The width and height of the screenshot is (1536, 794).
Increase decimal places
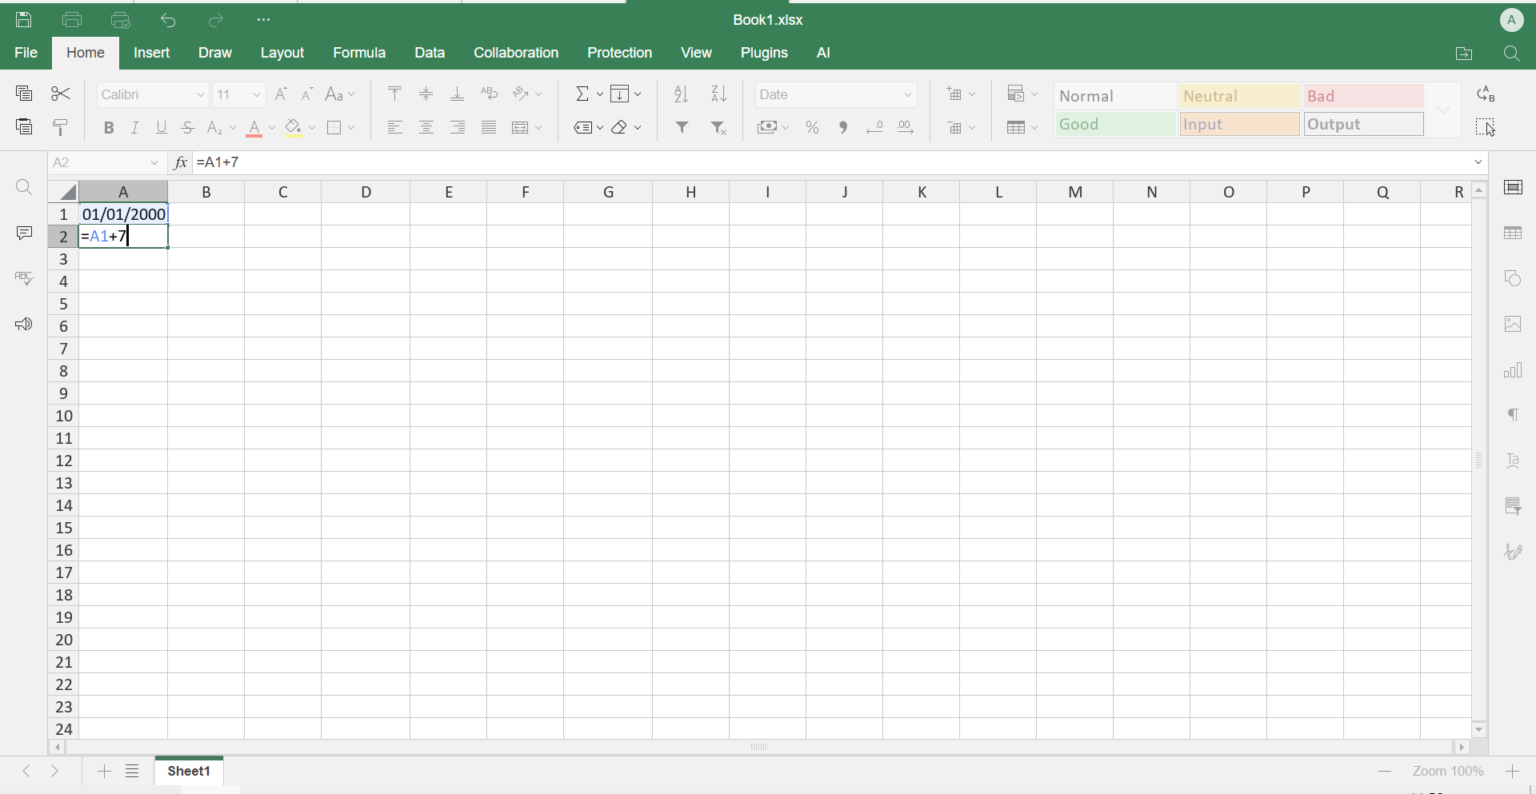pos(905,127)
